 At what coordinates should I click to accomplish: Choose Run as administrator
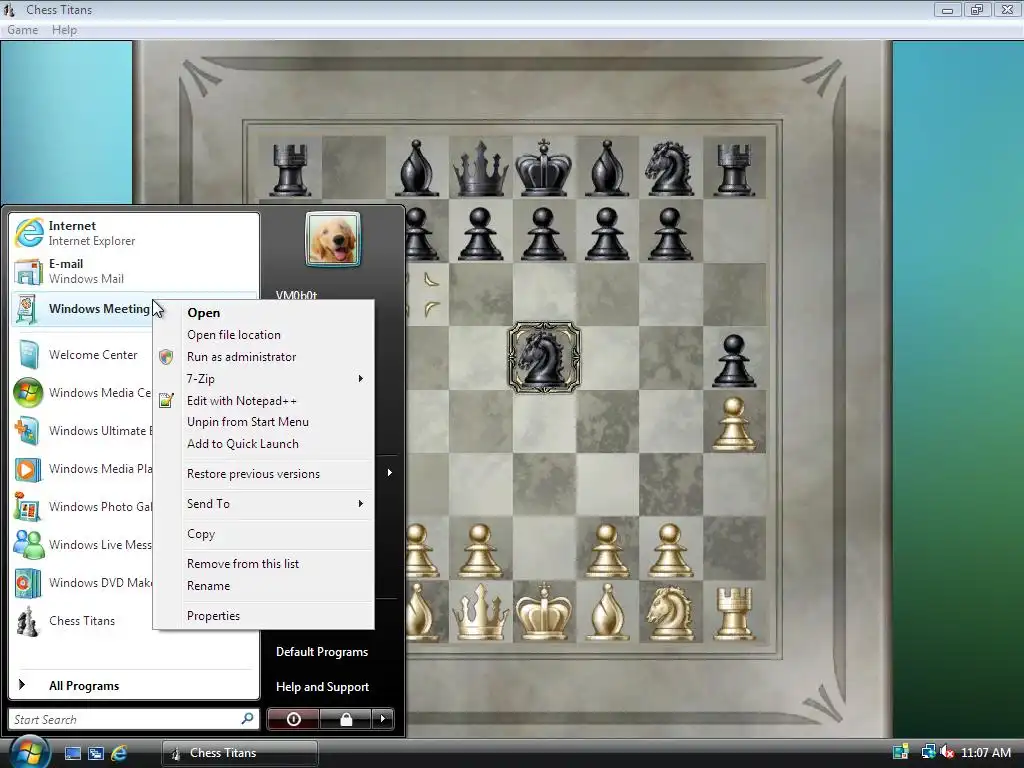coord(264,357)
